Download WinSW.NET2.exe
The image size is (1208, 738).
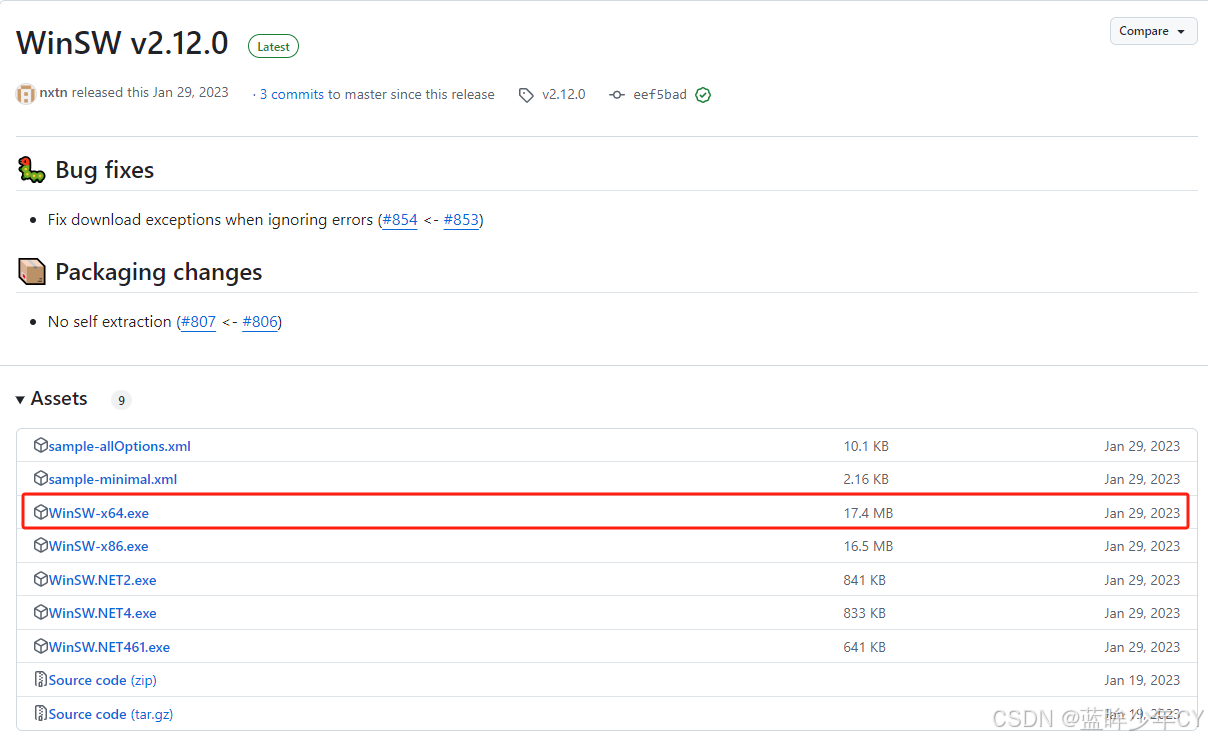click(x=102, y=580)
